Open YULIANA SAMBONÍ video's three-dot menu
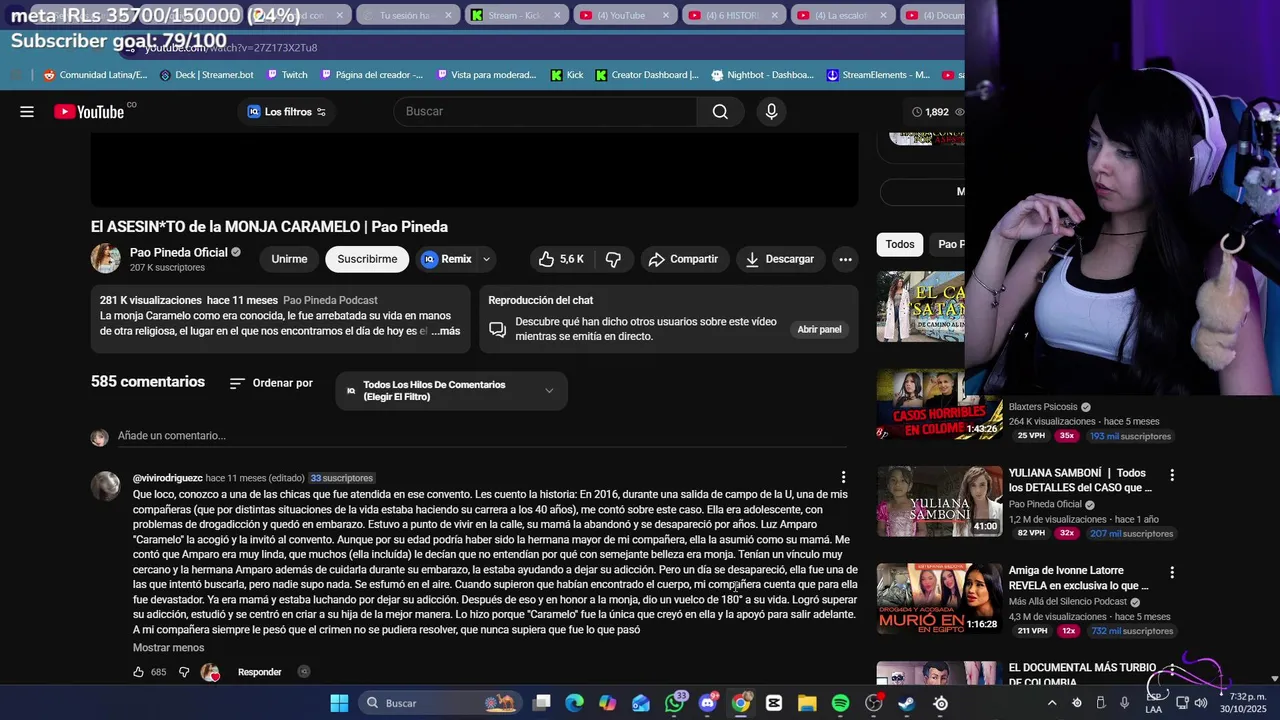The height and width of the screenshot is (720, 1280). 1172,475
